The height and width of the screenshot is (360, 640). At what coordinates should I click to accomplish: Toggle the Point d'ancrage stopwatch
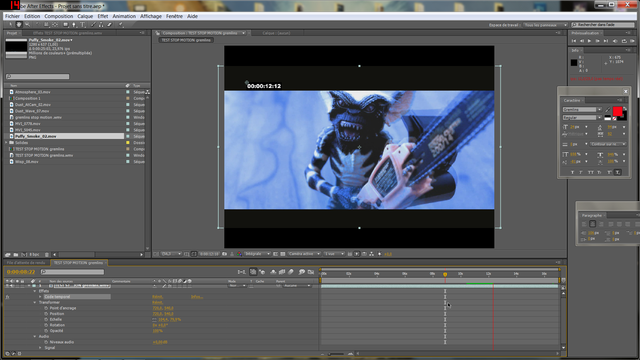(46, 308)
